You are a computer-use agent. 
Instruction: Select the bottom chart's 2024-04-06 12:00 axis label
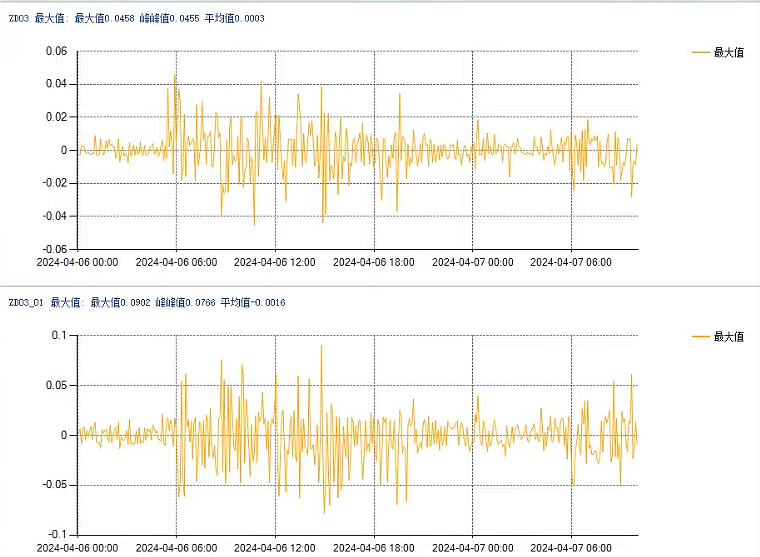[274, 547]
